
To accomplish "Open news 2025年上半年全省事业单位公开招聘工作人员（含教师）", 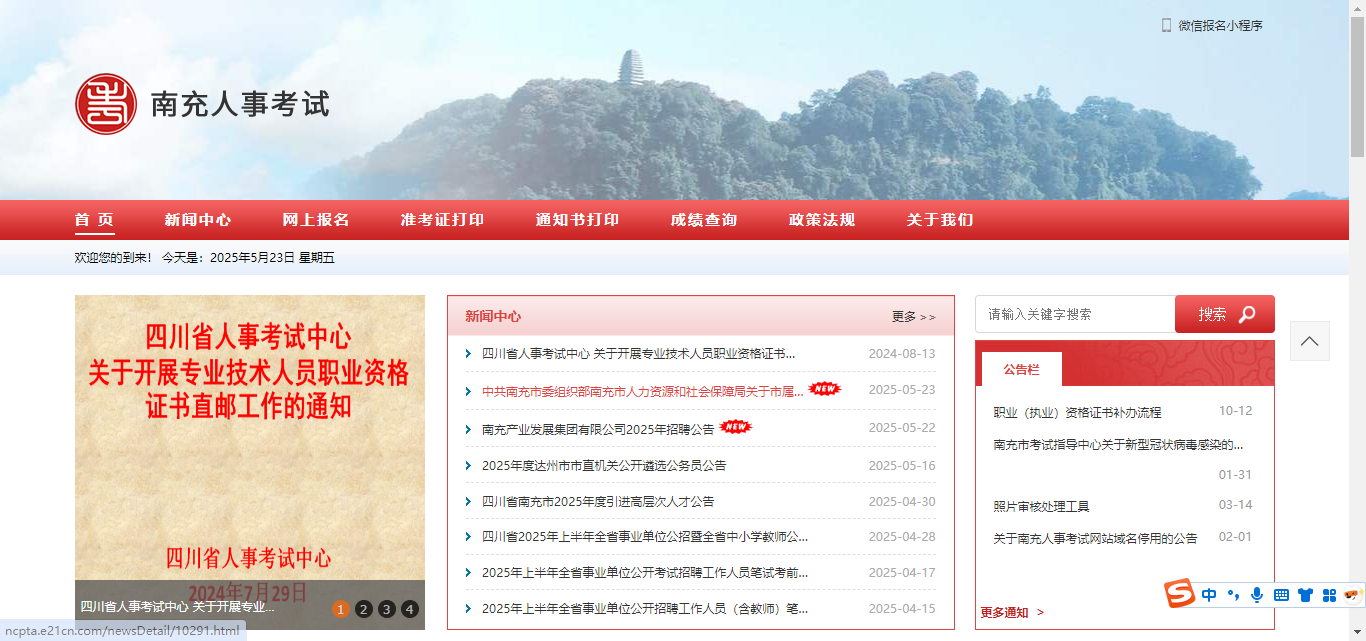I will (645, 608).
